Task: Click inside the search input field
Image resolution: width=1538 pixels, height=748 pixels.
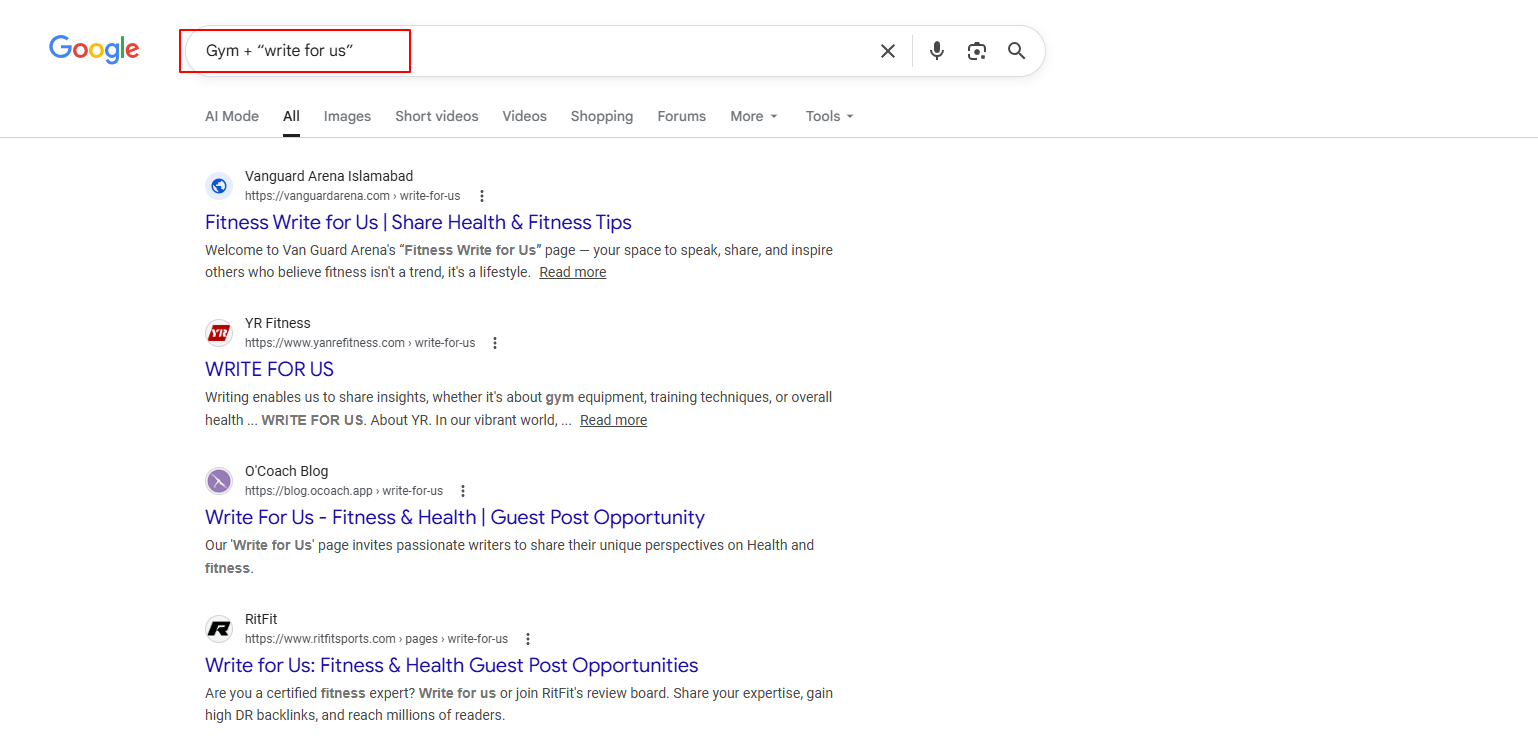Action: click(x=295, y=50)
